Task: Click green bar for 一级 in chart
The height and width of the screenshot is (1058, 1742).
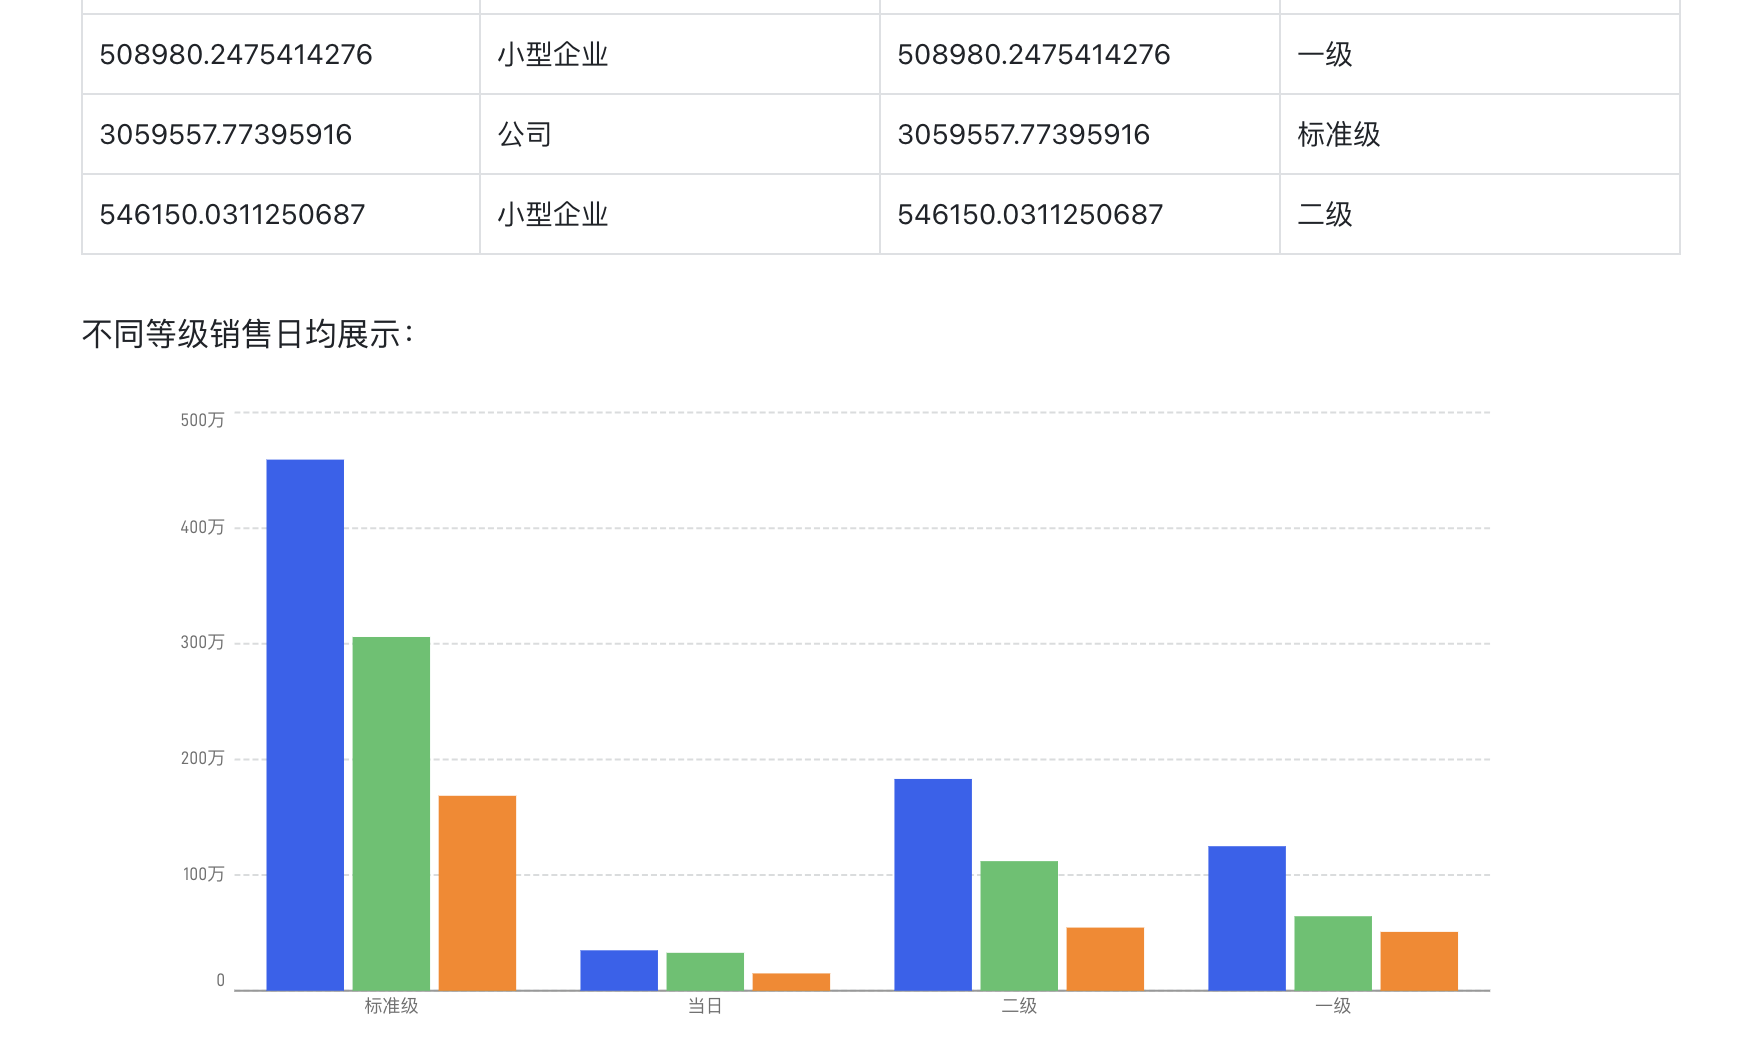Action: (1333, 953)
